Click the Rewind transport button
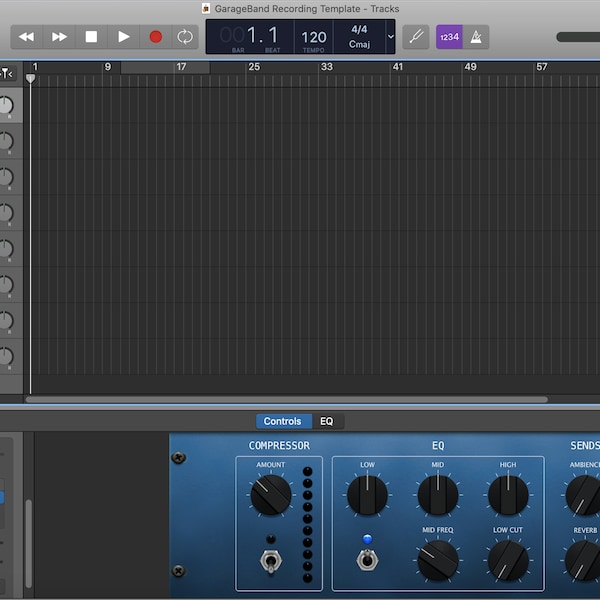The height and width of the screenshot is (600, 600). [x=27, y=37]
